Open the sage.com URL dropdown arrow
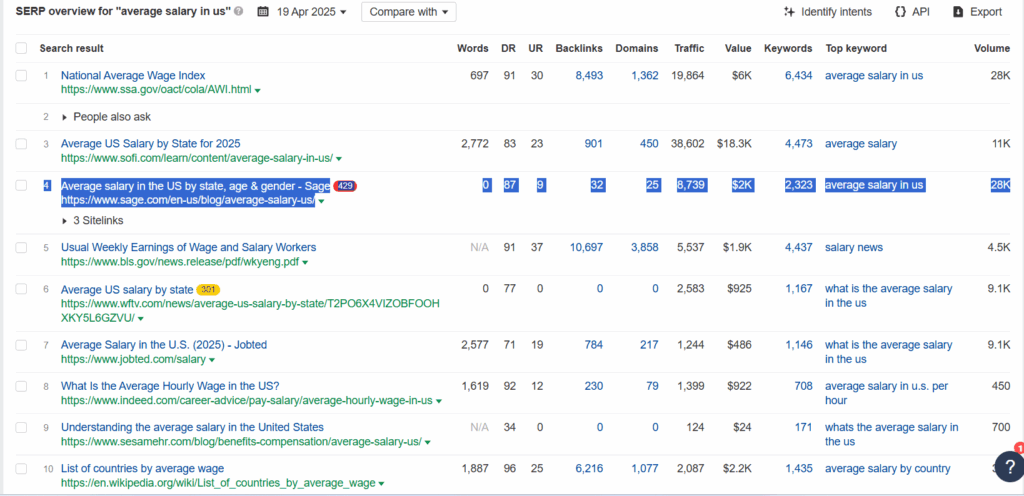The image size is (1024, 496). tap(321, 201)
